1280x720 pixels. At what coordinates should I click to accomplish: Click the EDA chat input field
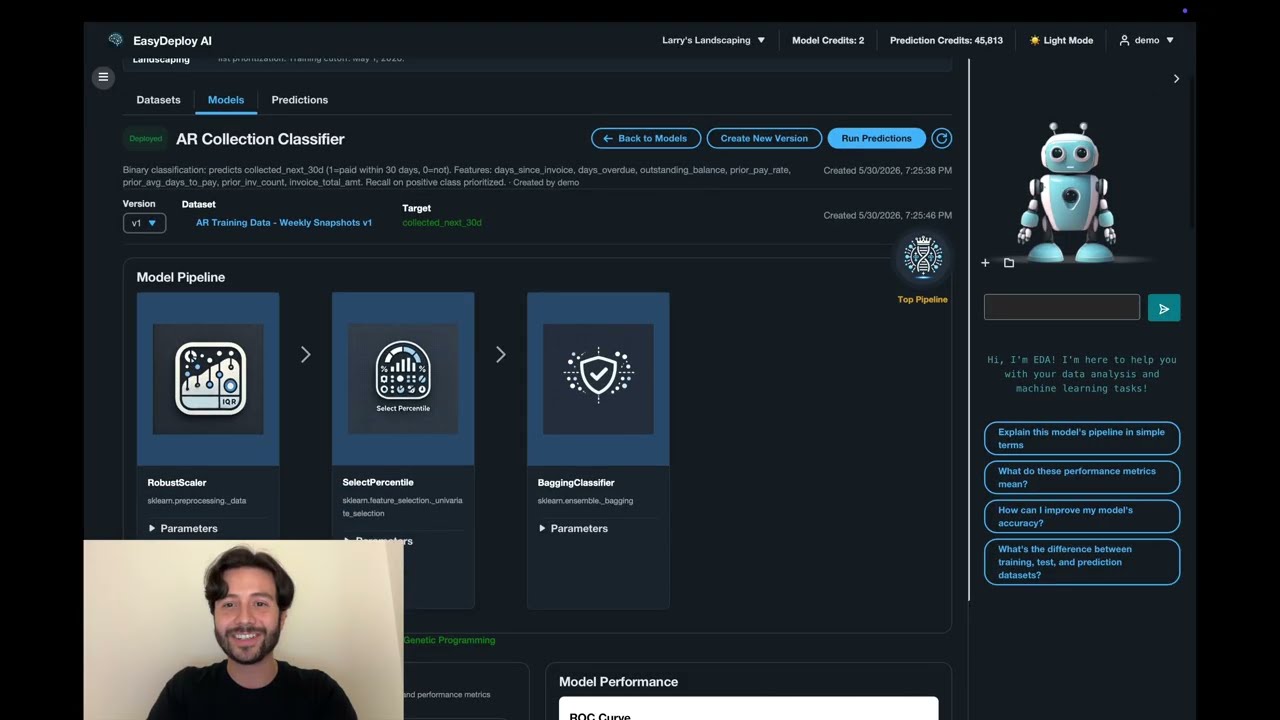pos(1062,307)
